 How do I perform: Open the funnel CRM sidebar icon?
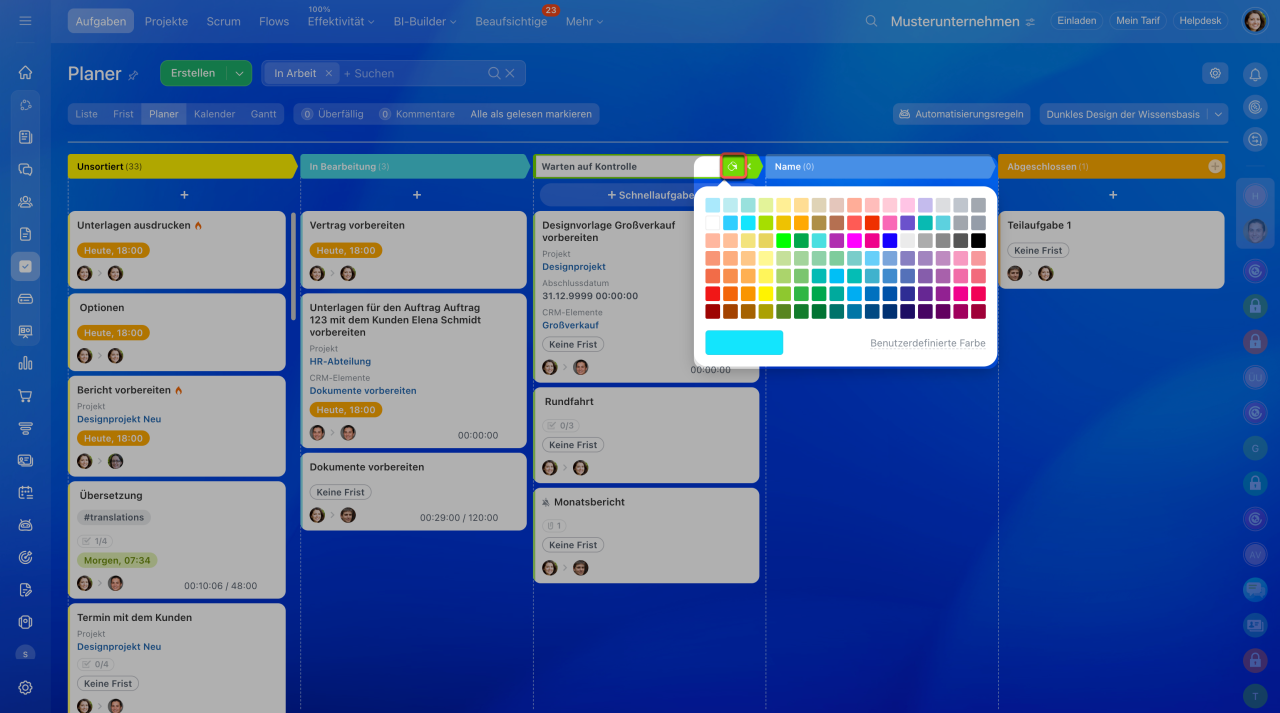click(25, 428)
